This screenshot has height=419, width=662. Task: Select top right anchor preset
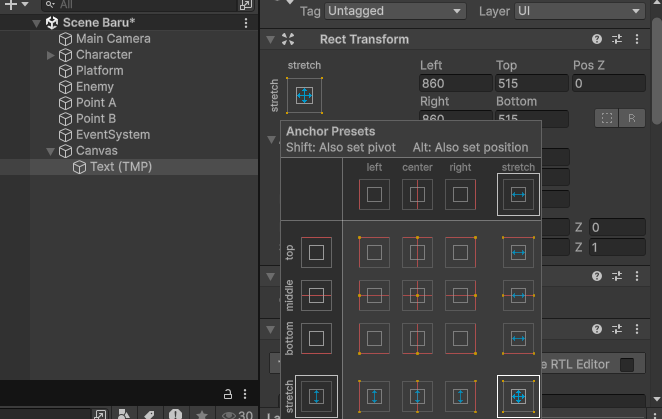(x=460, y=253)
